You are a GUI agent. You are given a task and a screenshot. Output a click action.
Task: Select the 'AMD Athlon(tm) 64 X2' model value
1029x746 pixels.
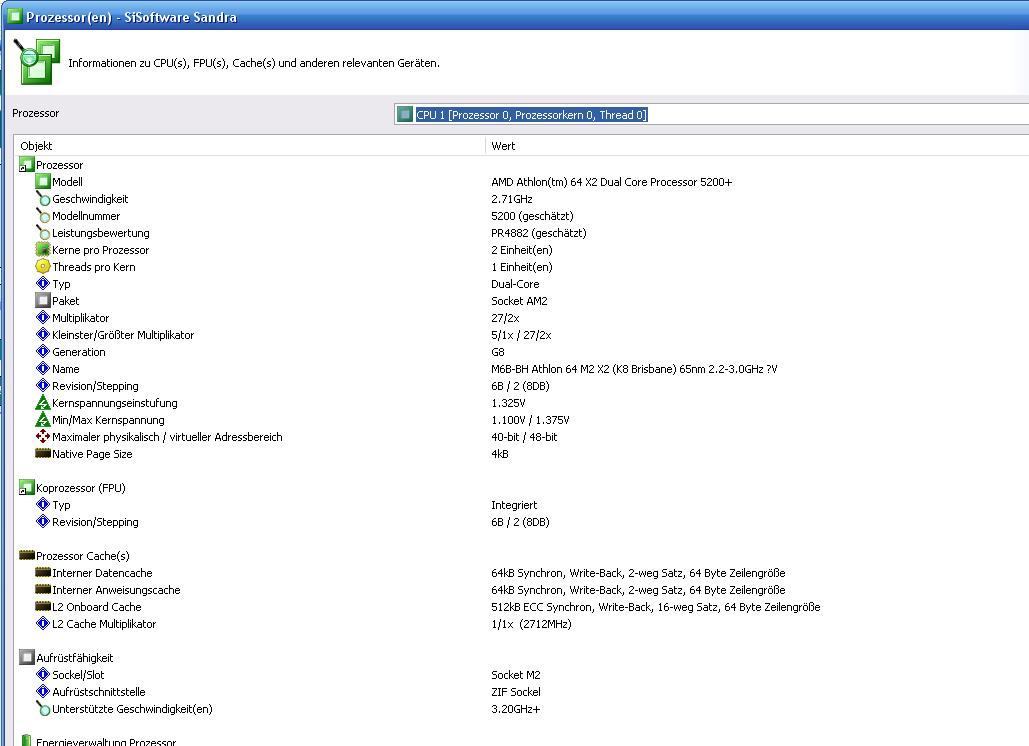(612, 182)
